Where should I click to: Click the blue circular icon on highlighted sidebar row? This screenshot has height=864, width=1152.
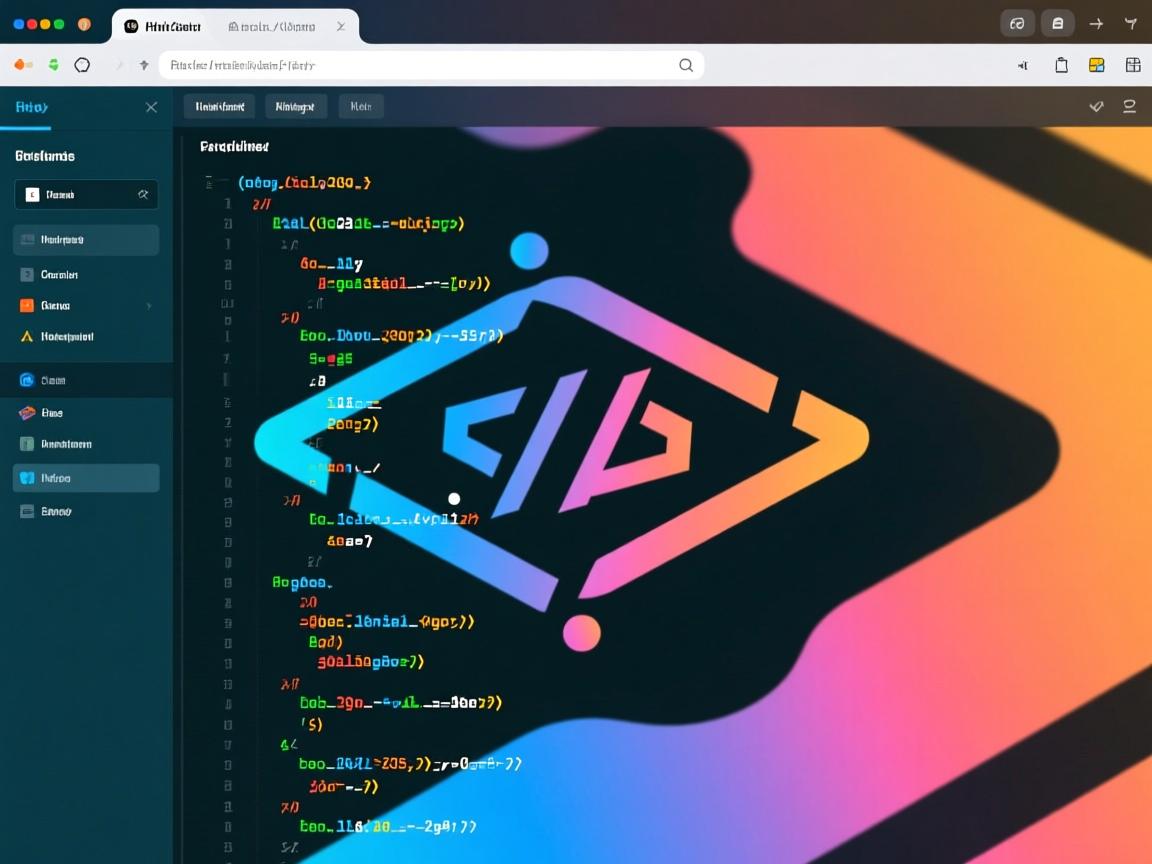pos(27,380)
